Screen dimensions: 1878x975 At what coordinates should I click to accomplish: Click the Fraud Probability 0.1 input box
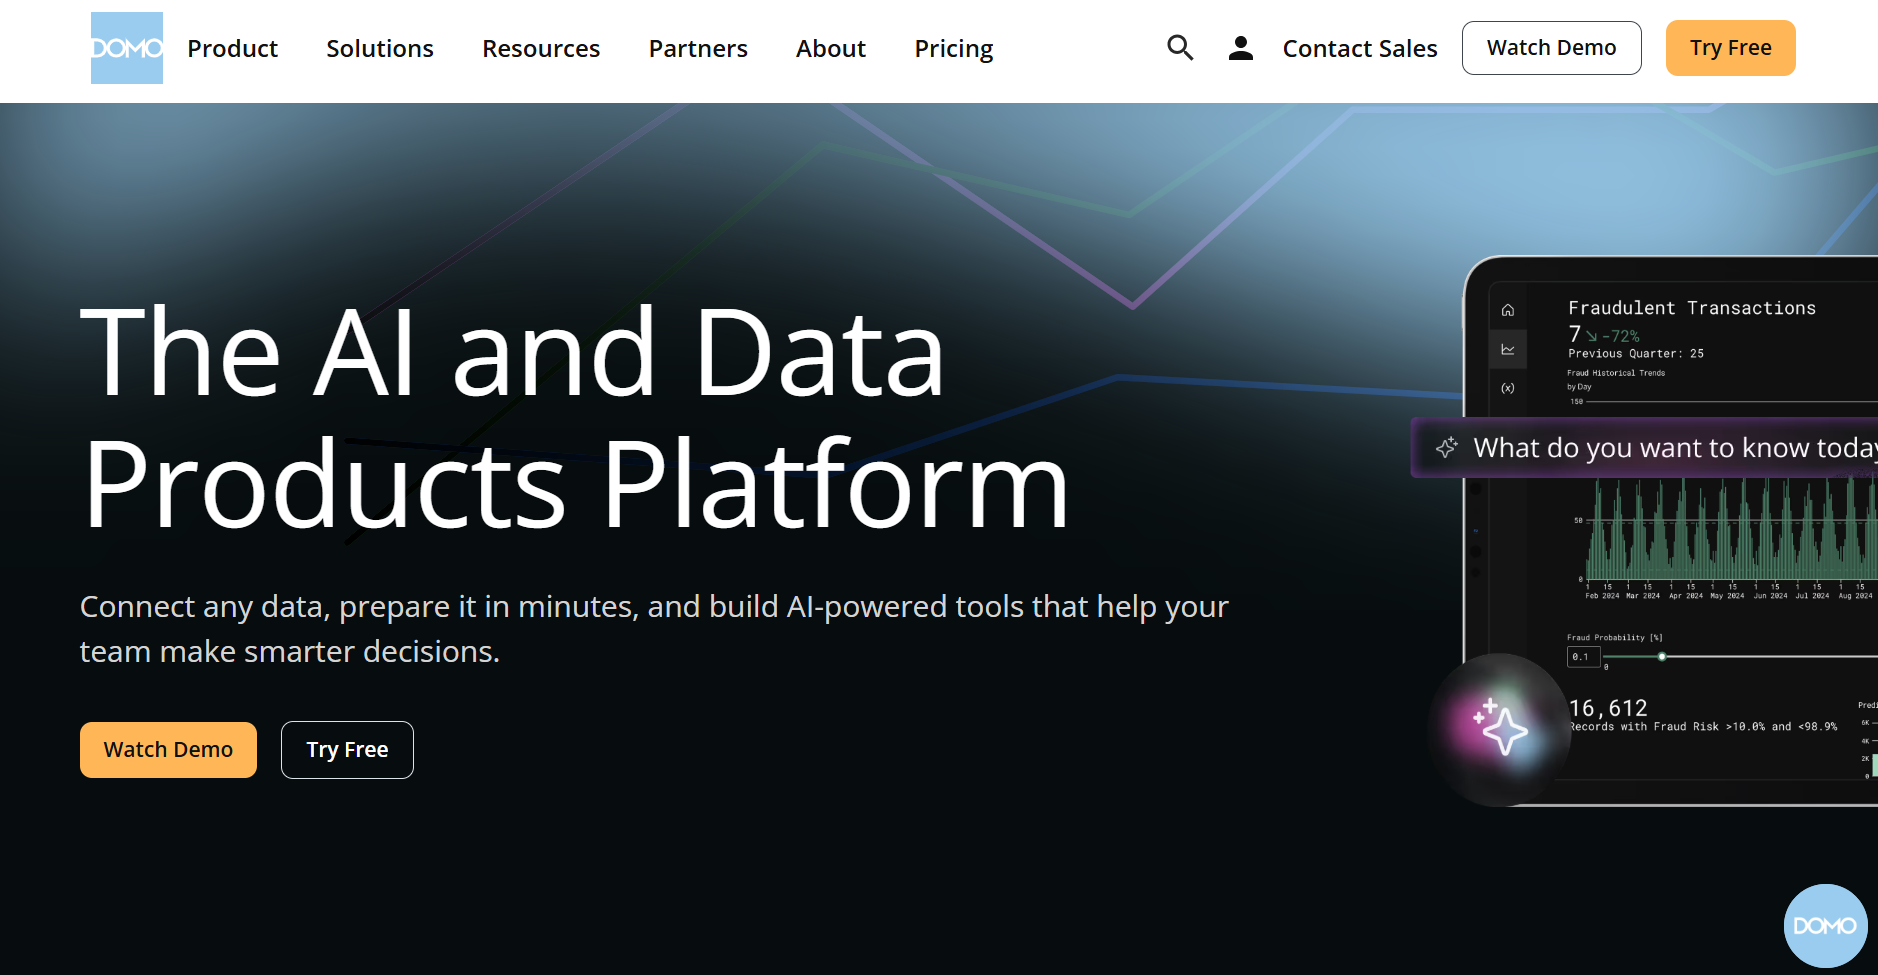point(1583,657)
